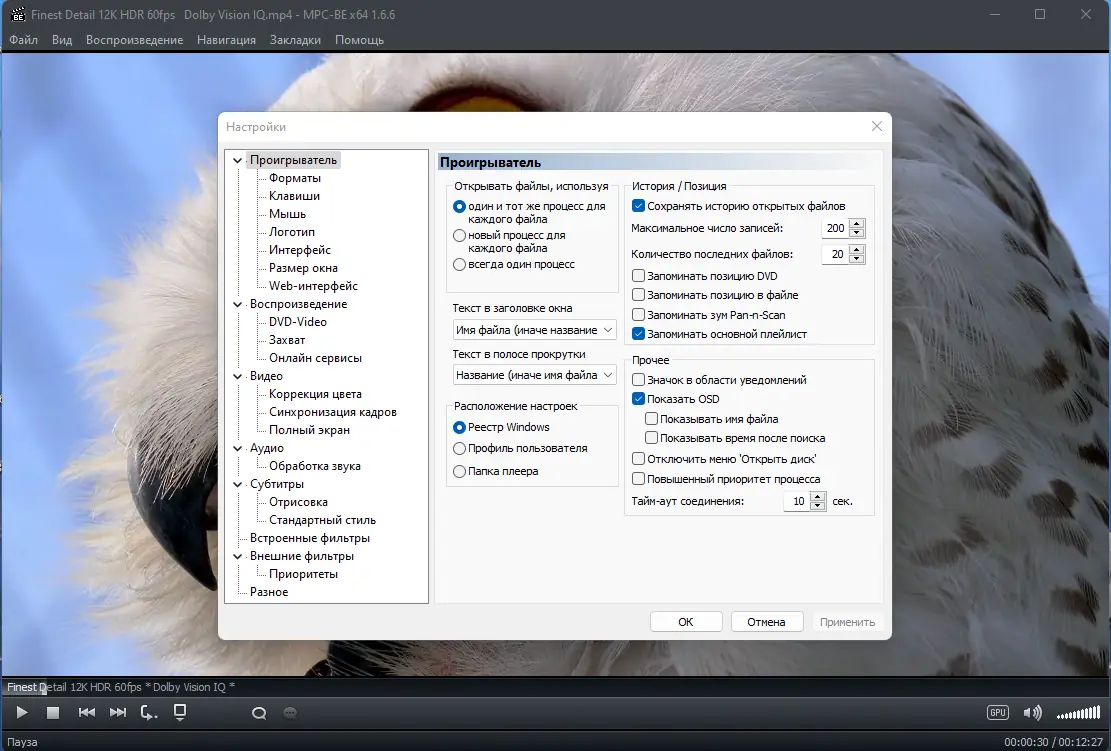
Task: Select 'Клавиши' in settings tree
Action: click(x=294, y=196)
